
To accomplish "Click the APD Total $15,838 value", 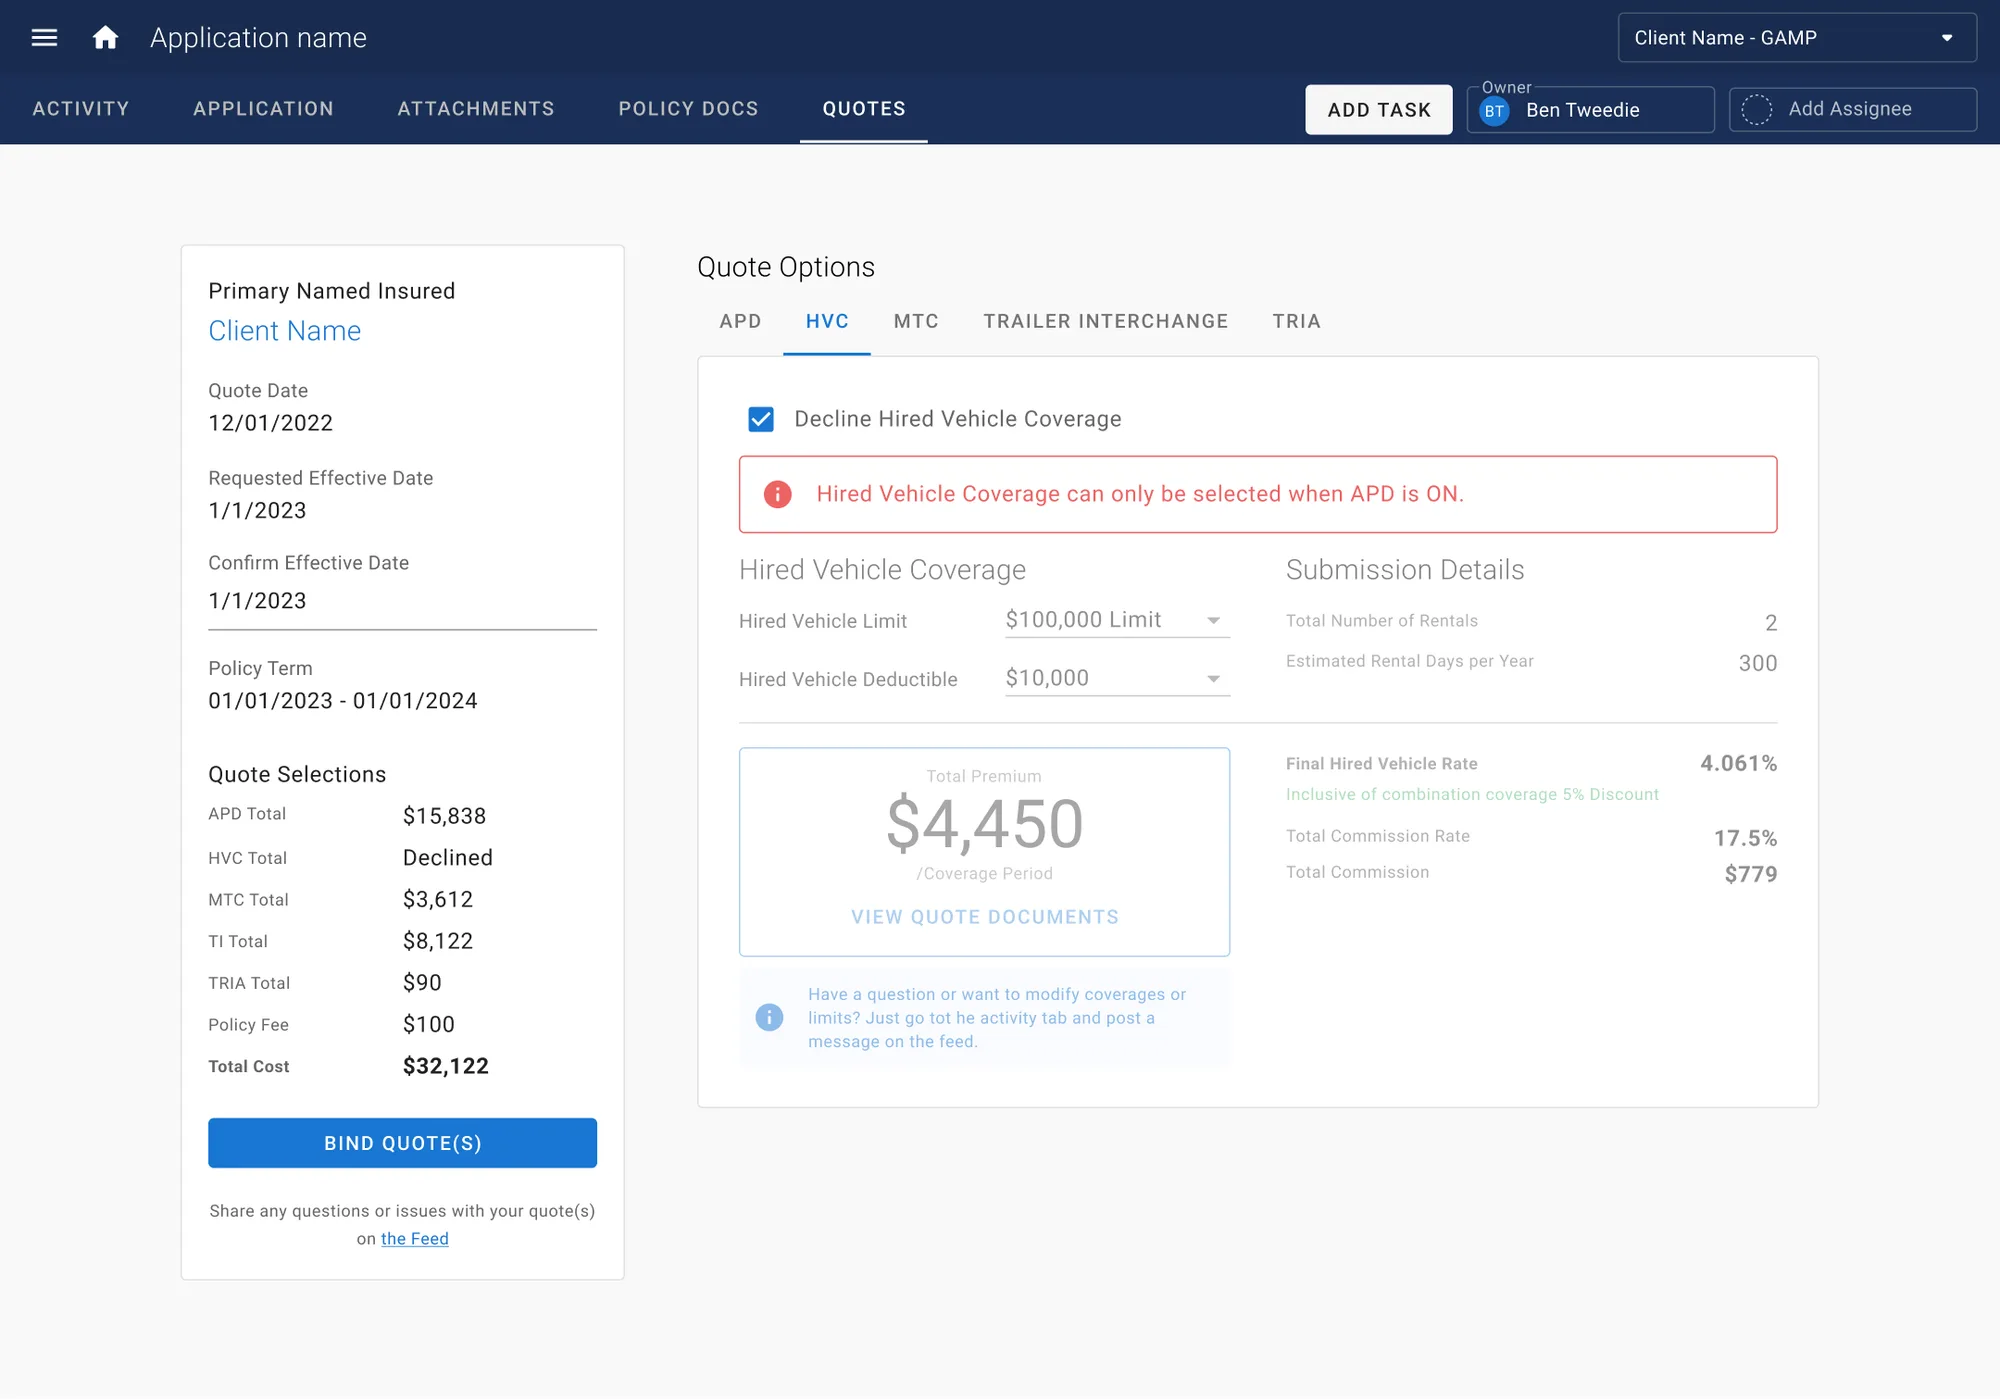I will [444, 816].
